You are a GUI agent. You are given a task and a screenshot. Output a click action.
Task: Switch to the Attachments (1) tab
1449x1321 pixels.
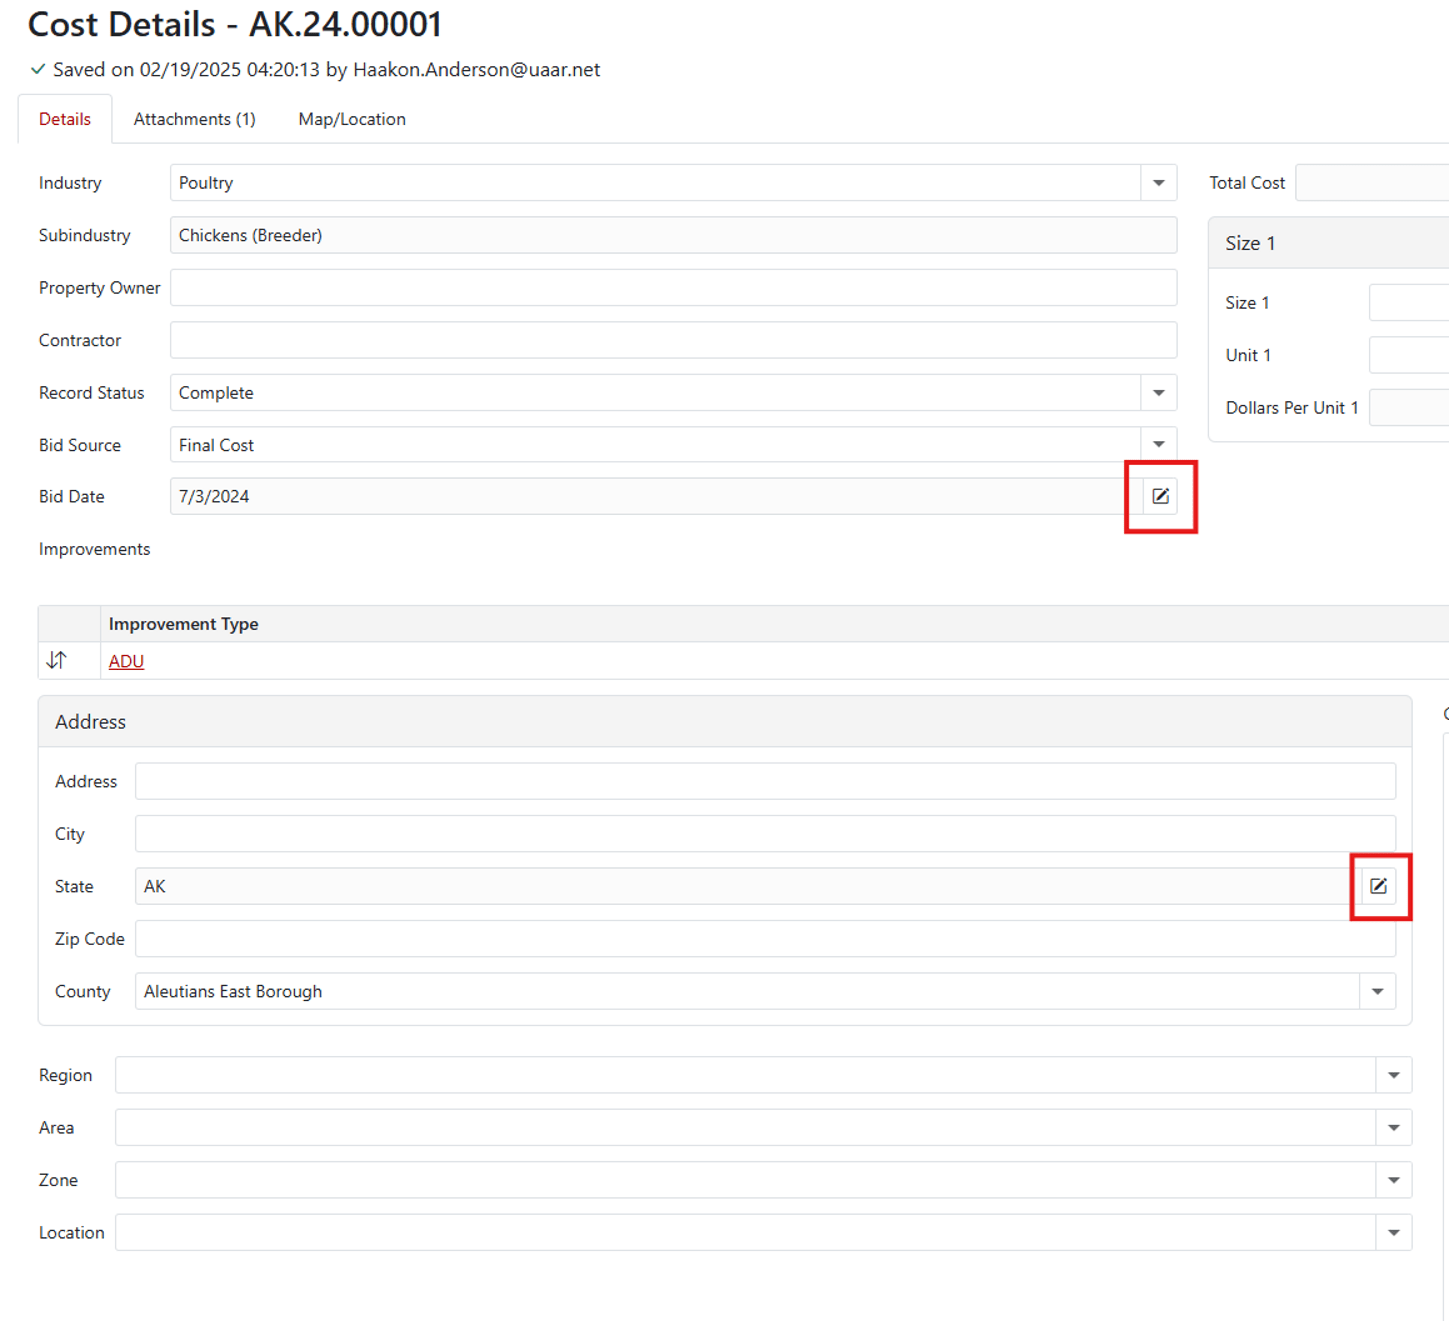(194, 119)
